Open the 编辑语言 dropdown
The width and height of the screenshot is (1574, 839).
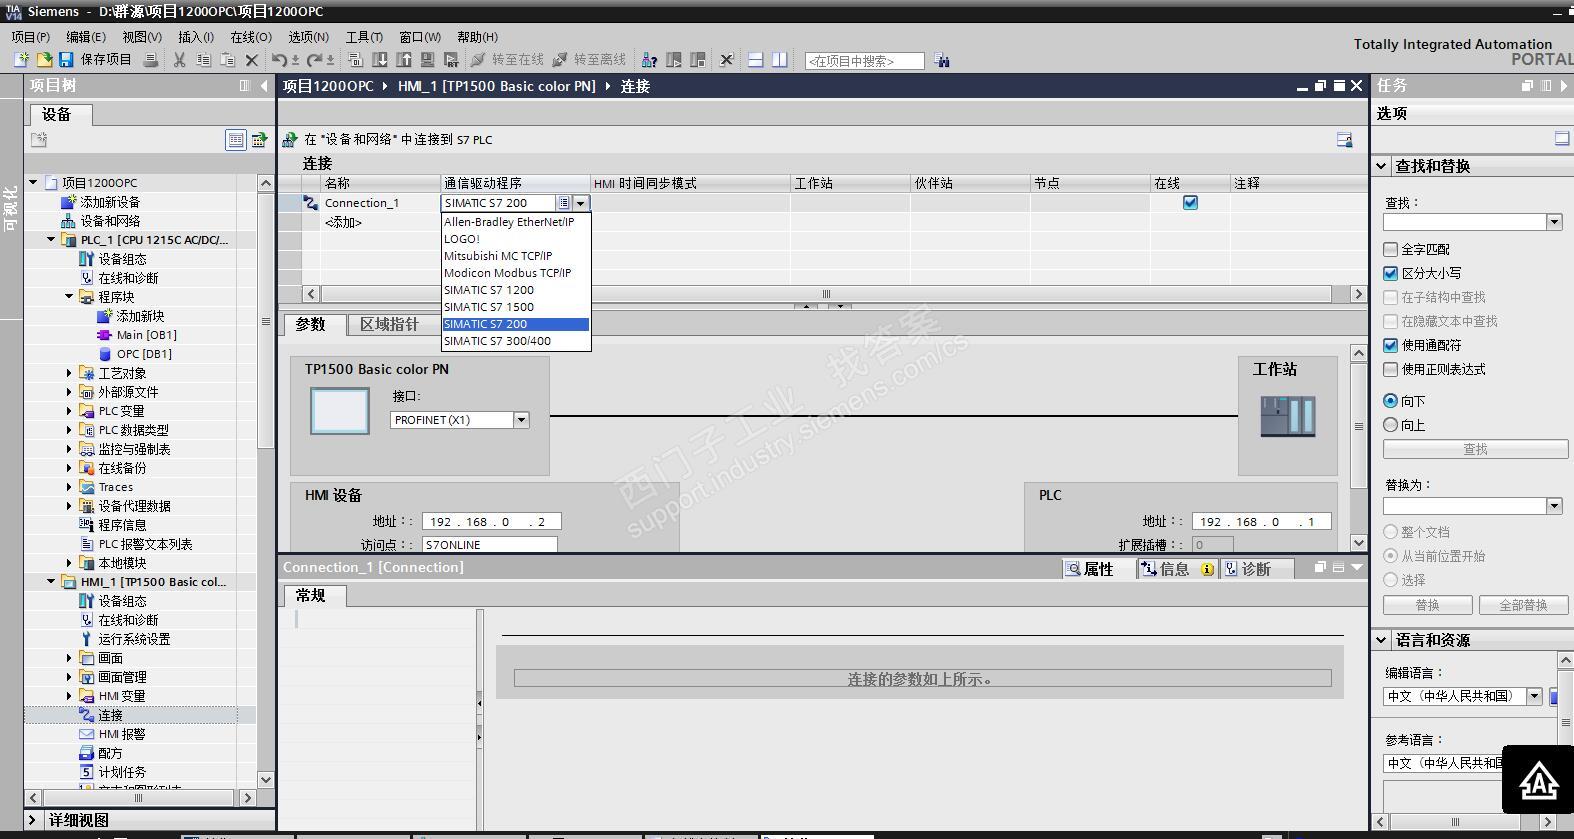pos(1534,696)
